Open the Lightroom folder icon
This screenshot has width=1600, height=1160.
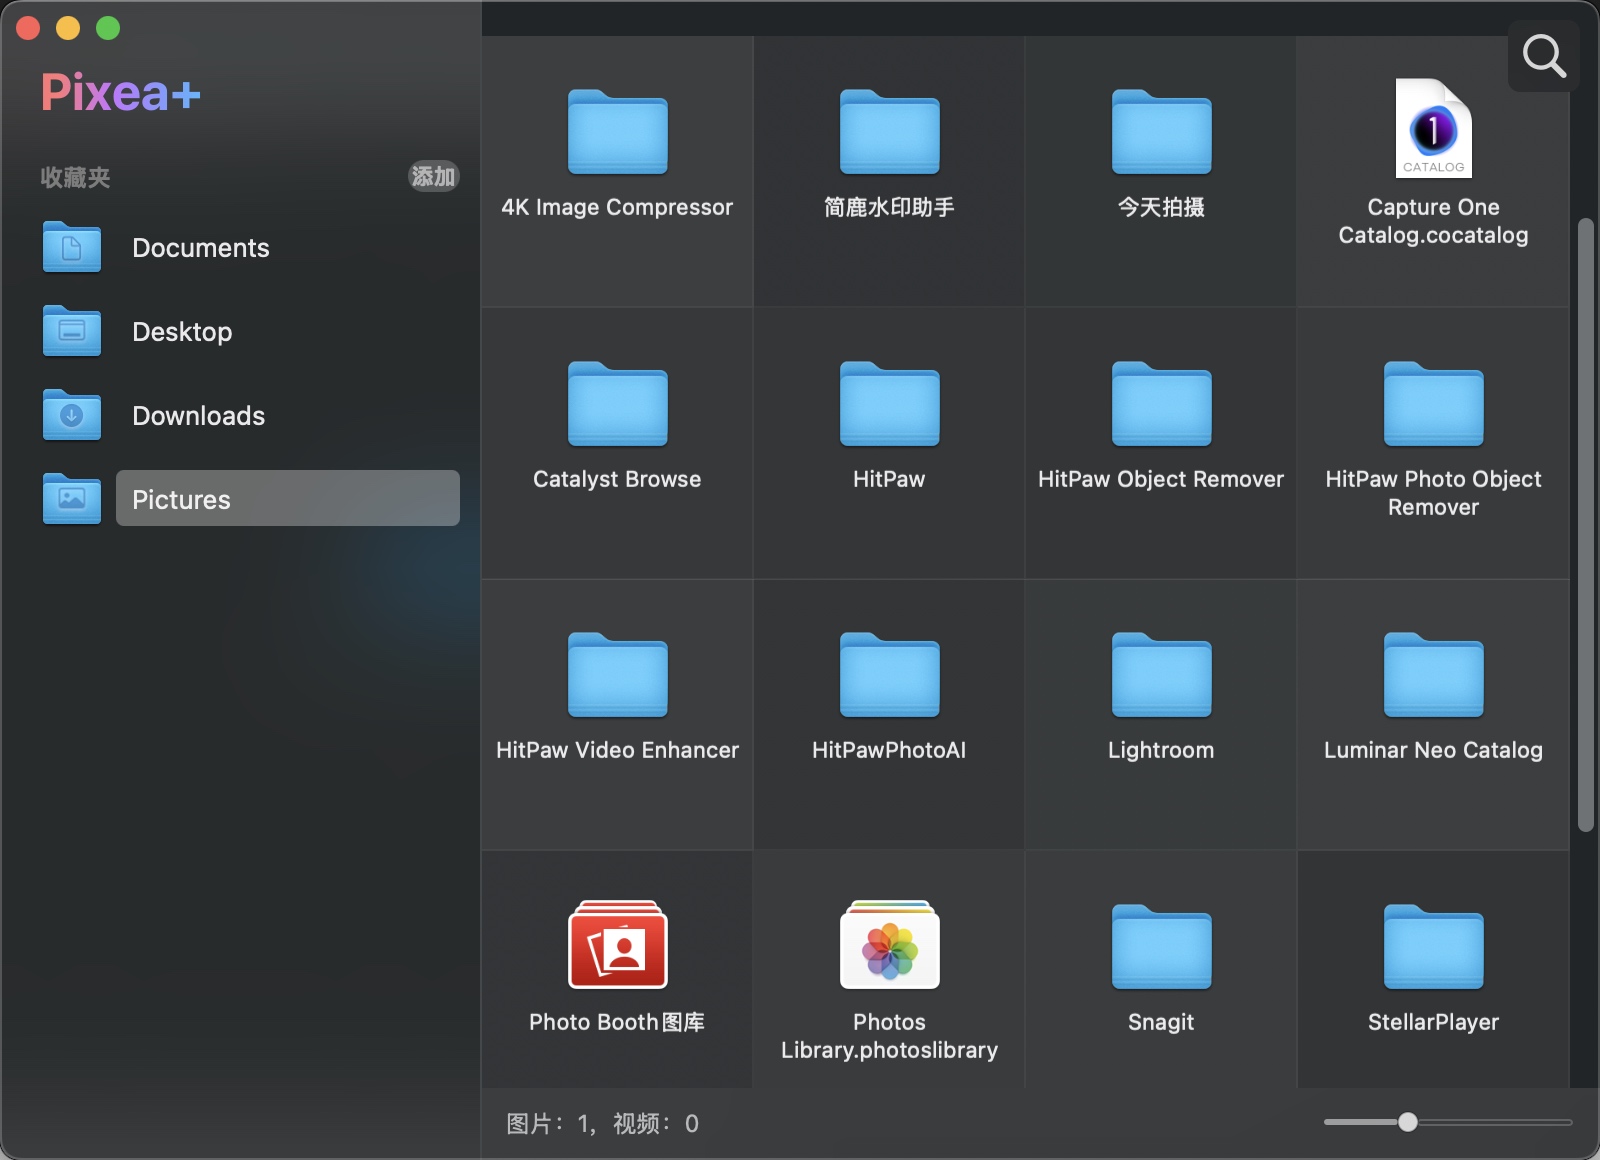click(x=1161, y=674)
